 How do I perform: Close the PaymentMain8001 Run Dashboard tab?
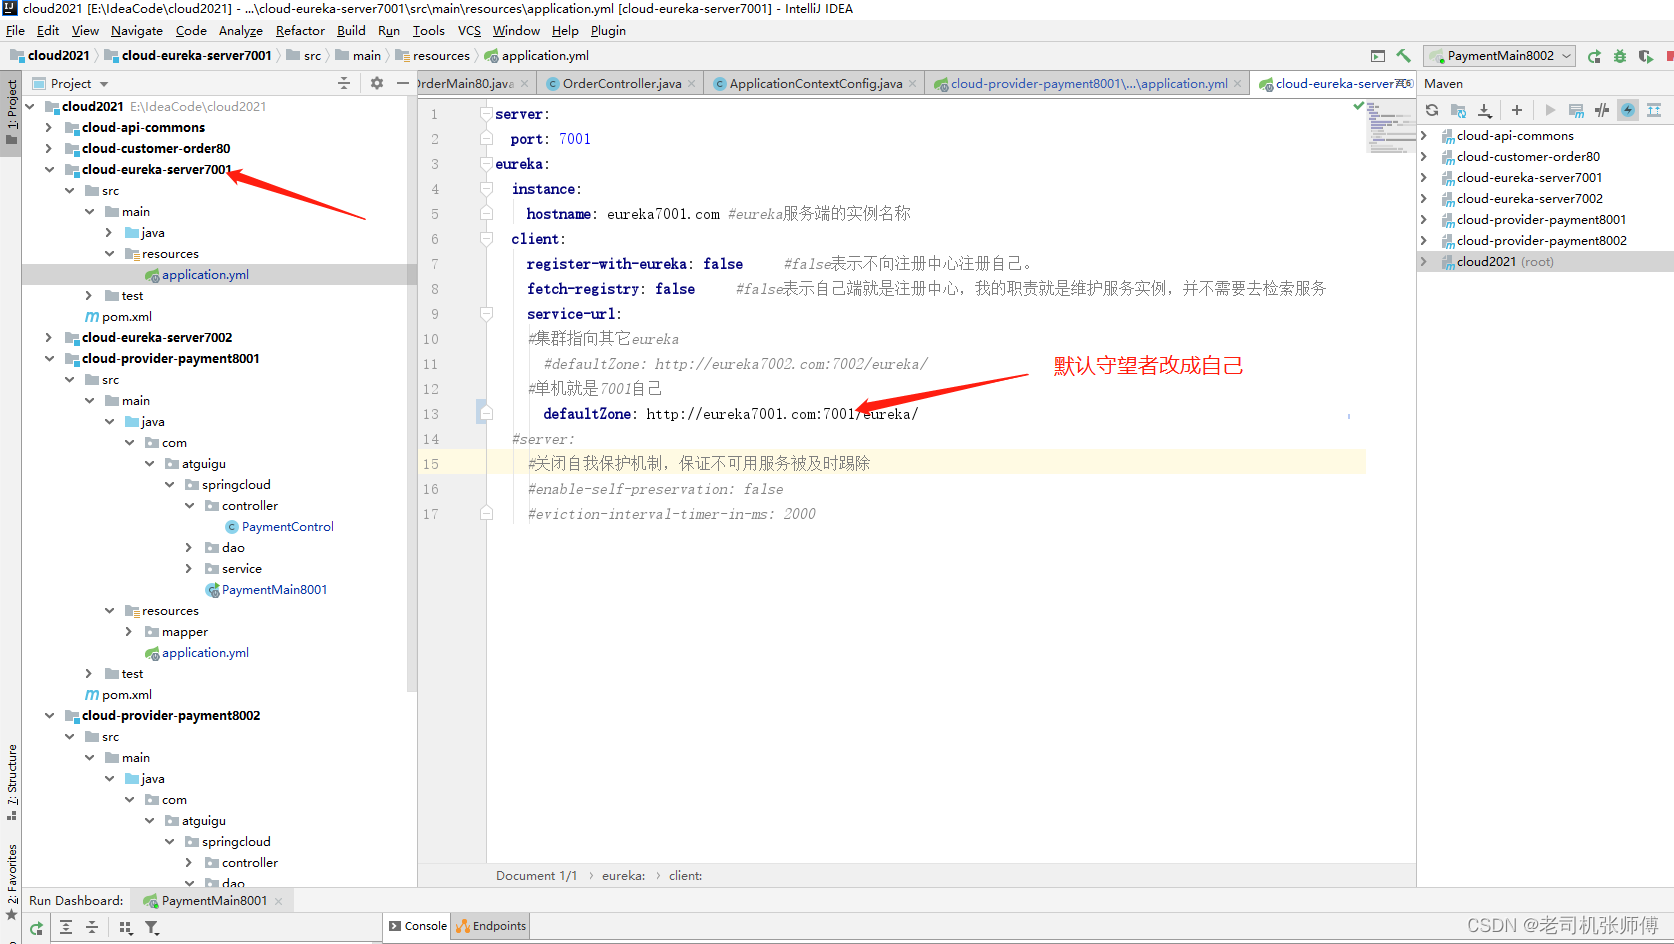(278, 901)
